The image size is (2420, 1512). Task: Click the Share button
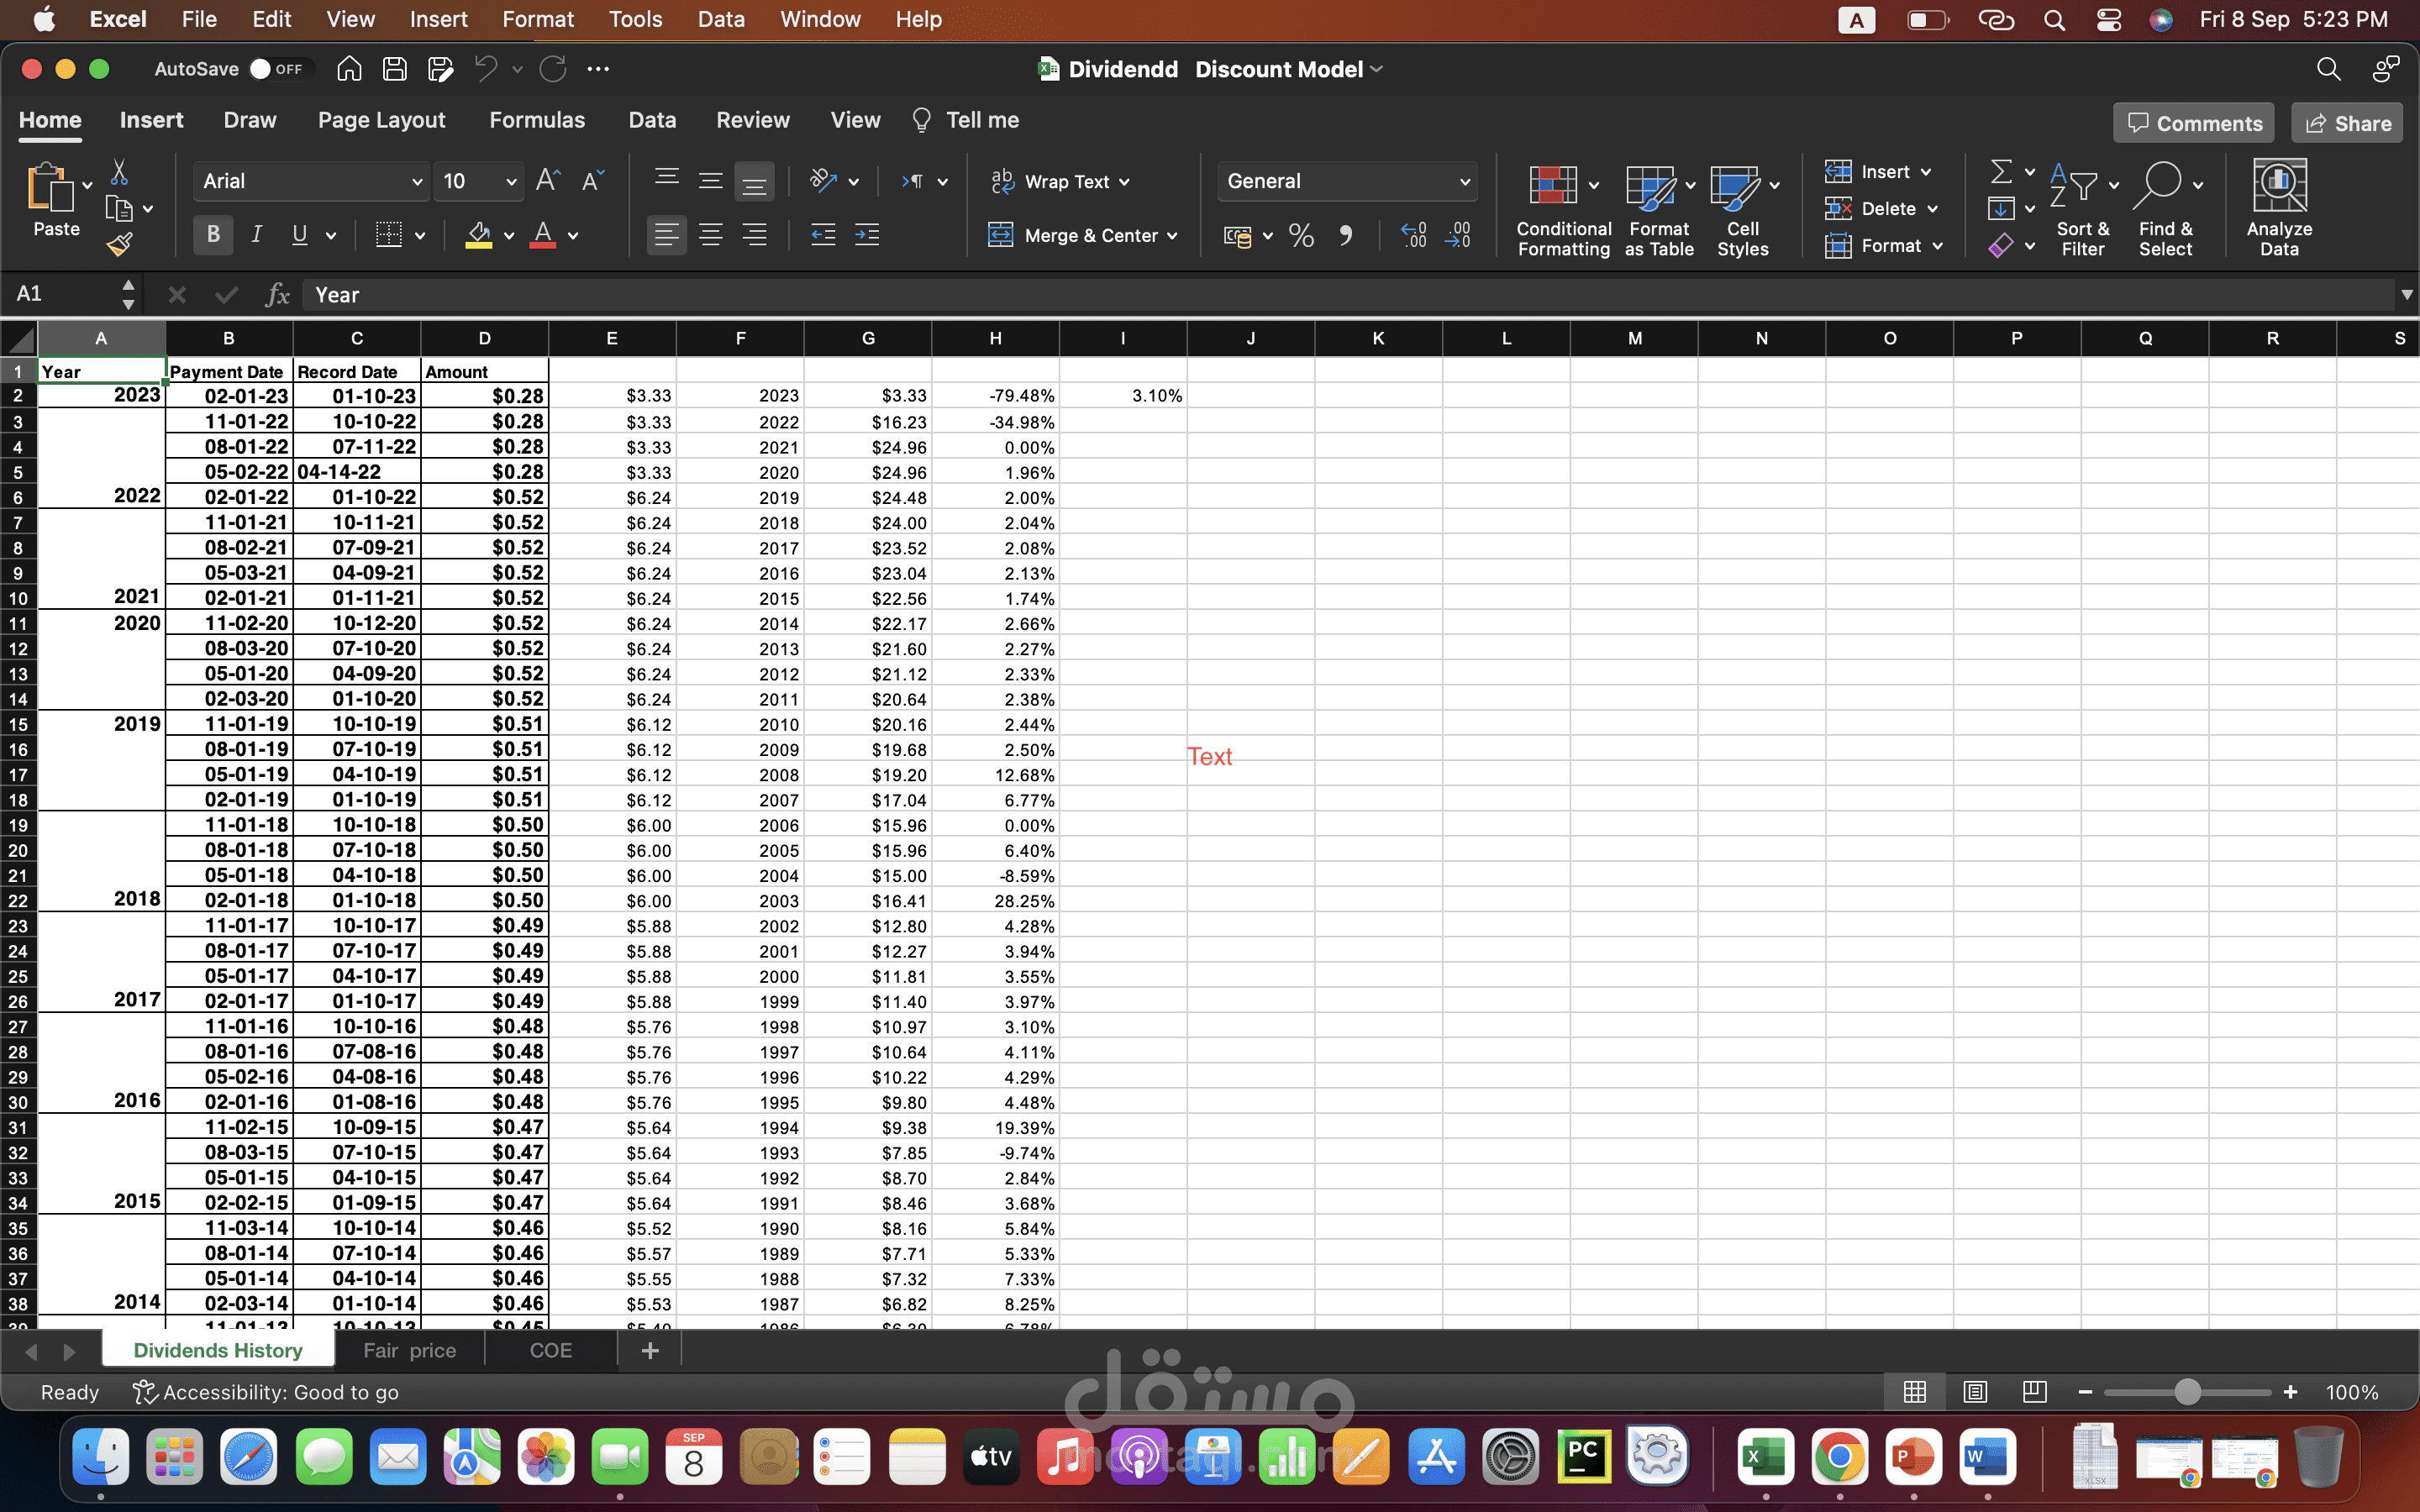point(2347,123)
